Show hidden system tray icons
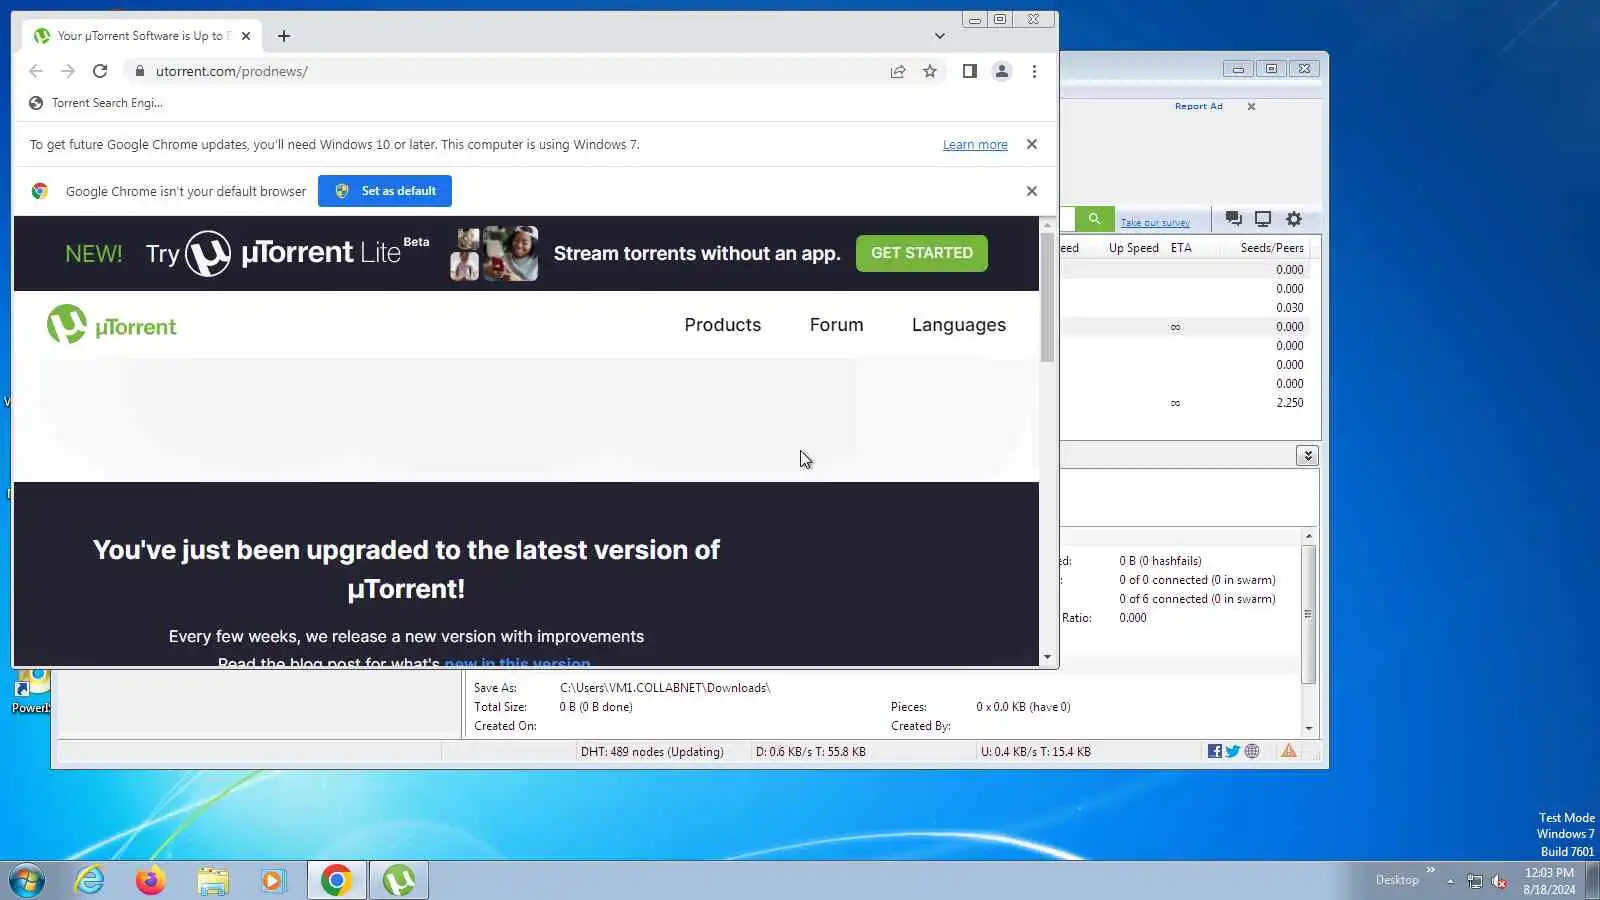 click(x=1450, y=881)
